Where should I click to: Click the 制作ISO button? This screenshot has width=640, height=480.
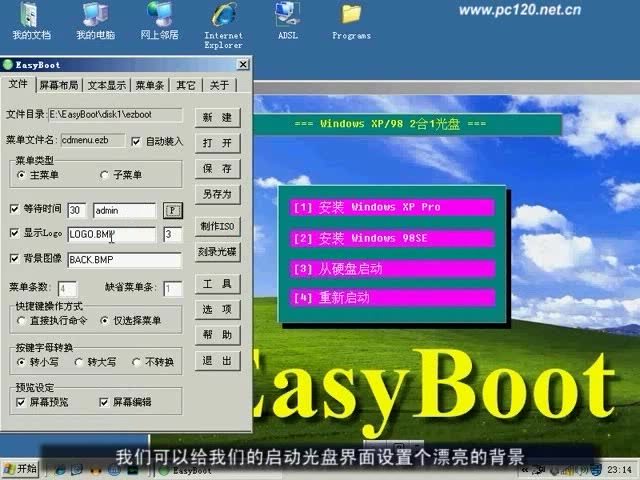(x=217, y=227)
